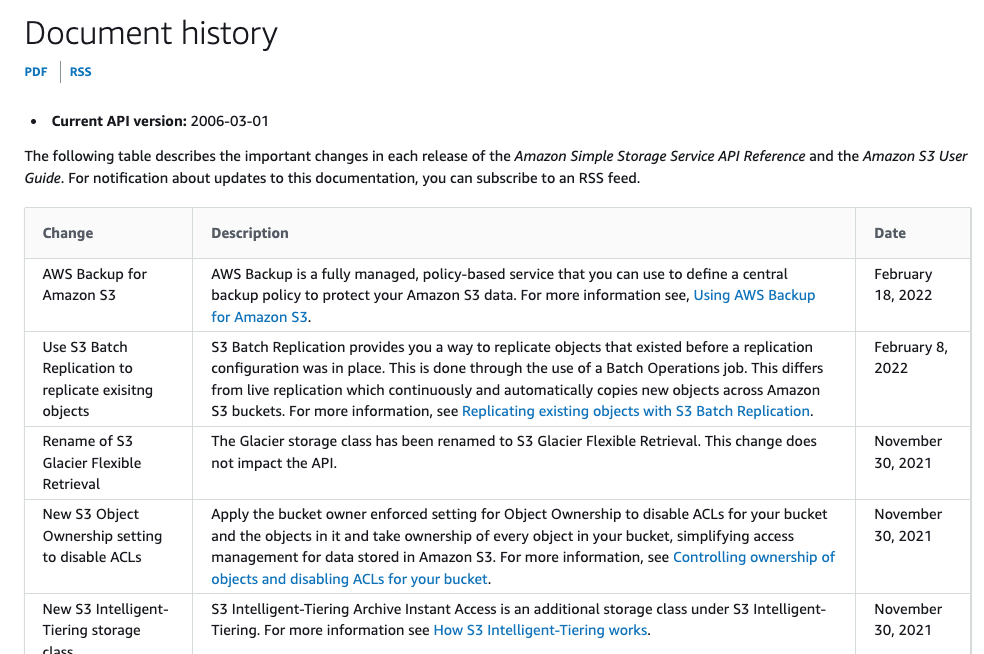This screenshot has height=654, width=984.
Task: Click the Document history page heading
Action: [151, 33]
